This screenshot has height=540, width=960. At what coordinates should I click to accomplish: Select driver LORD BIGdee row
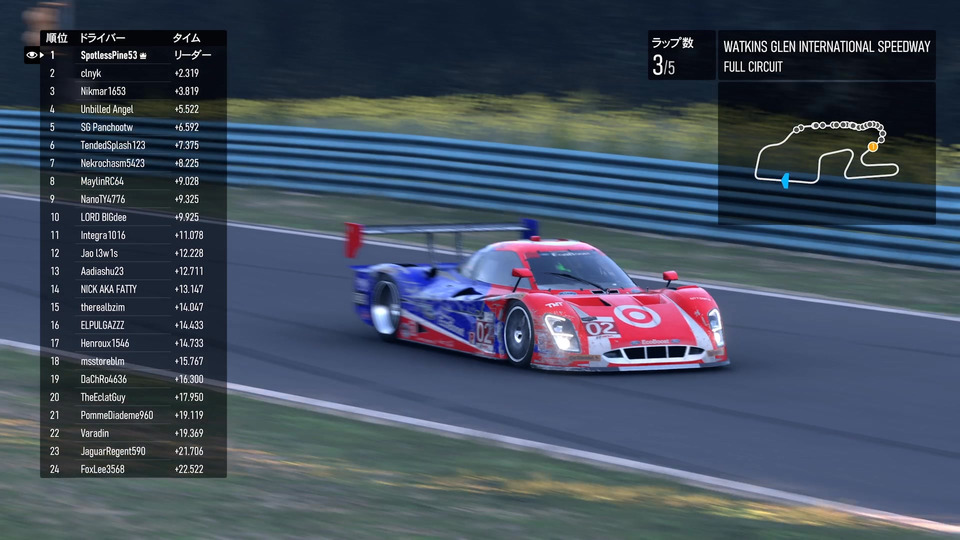[x=133, y=217]
